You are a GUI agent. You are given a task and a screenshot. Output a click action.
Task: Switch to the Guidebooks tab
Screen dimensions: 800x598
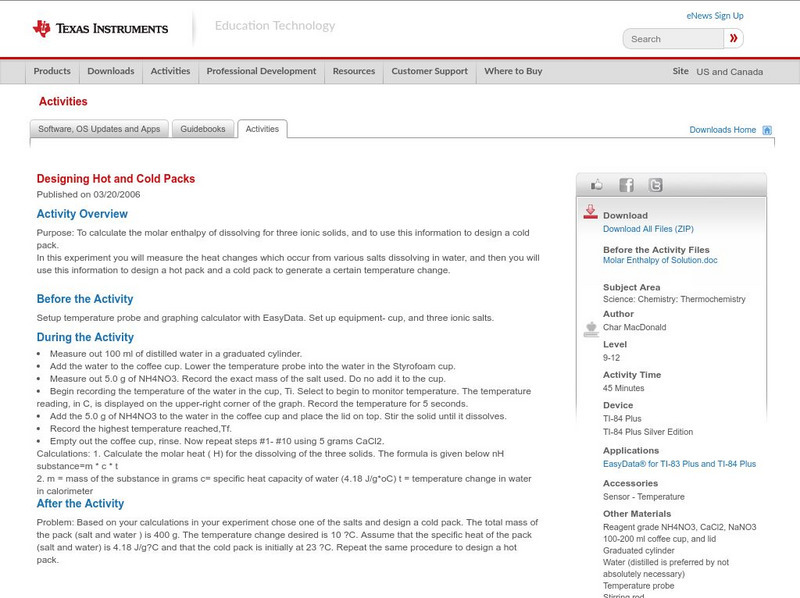tap(203, 129)
